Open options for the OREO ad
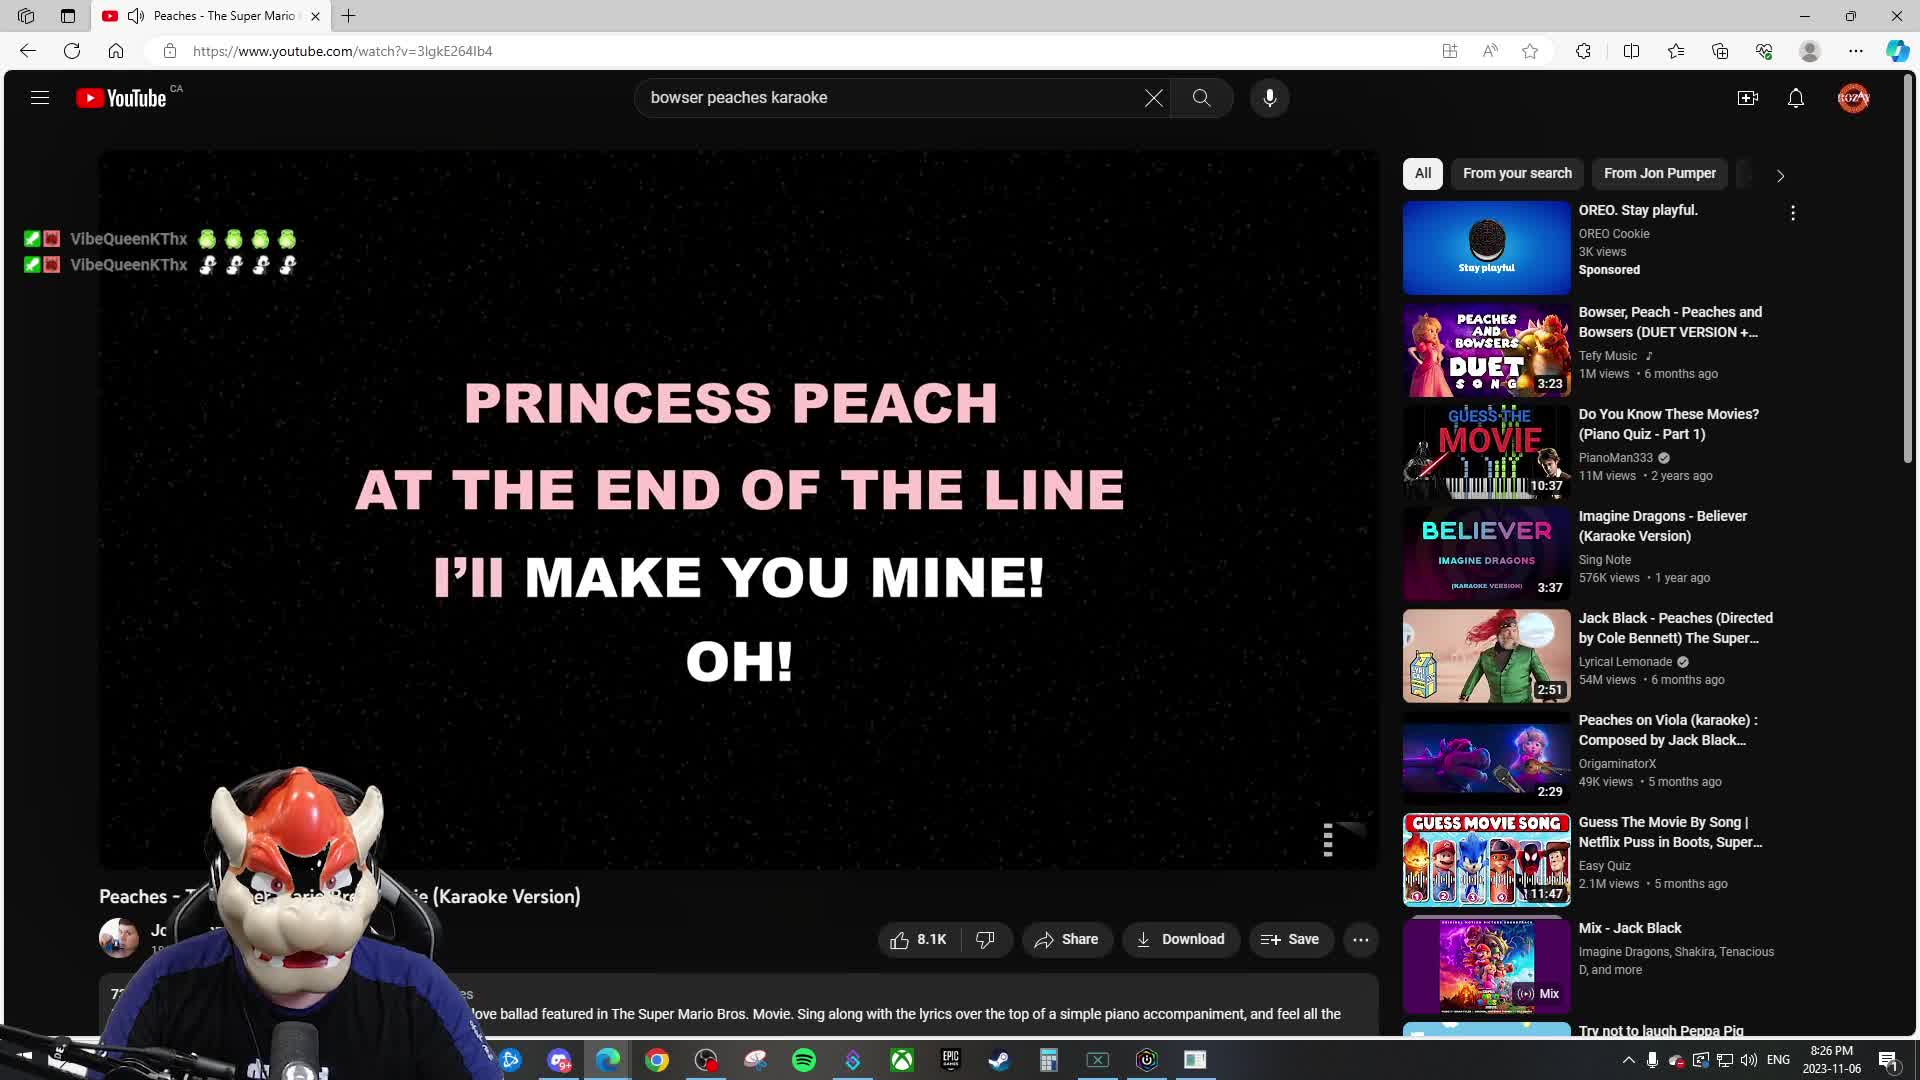The image size is (1920, 1080). point(1793,213)
